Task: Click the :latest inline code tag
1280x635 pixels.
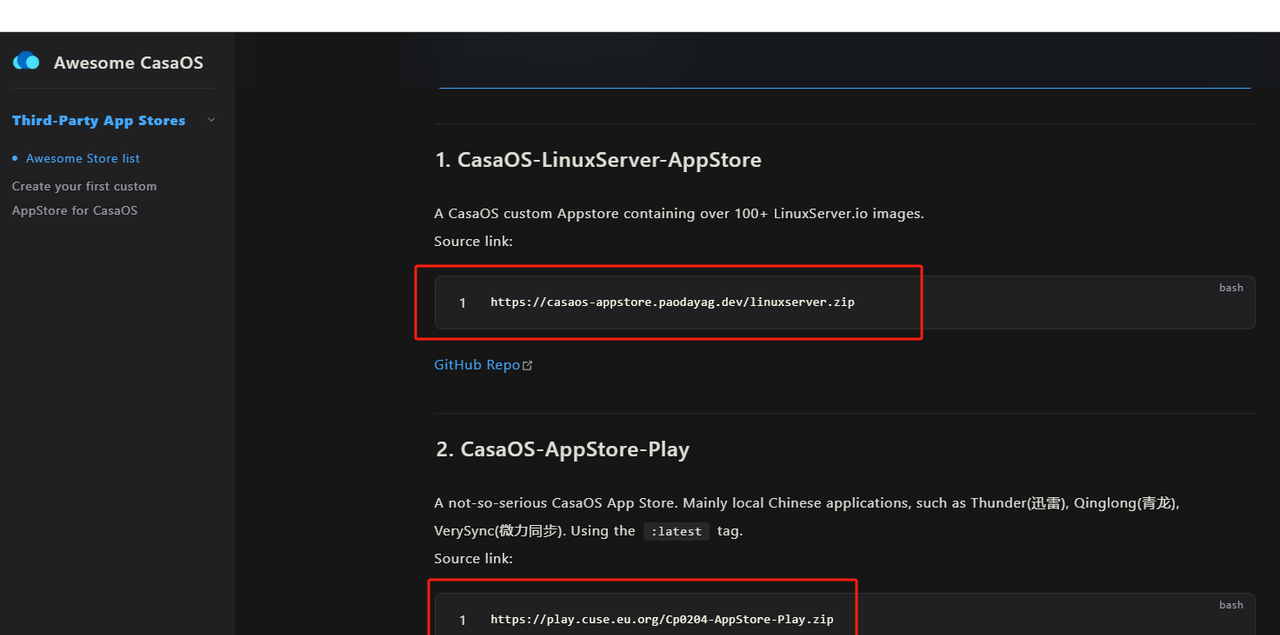Action: pos(676,532)
